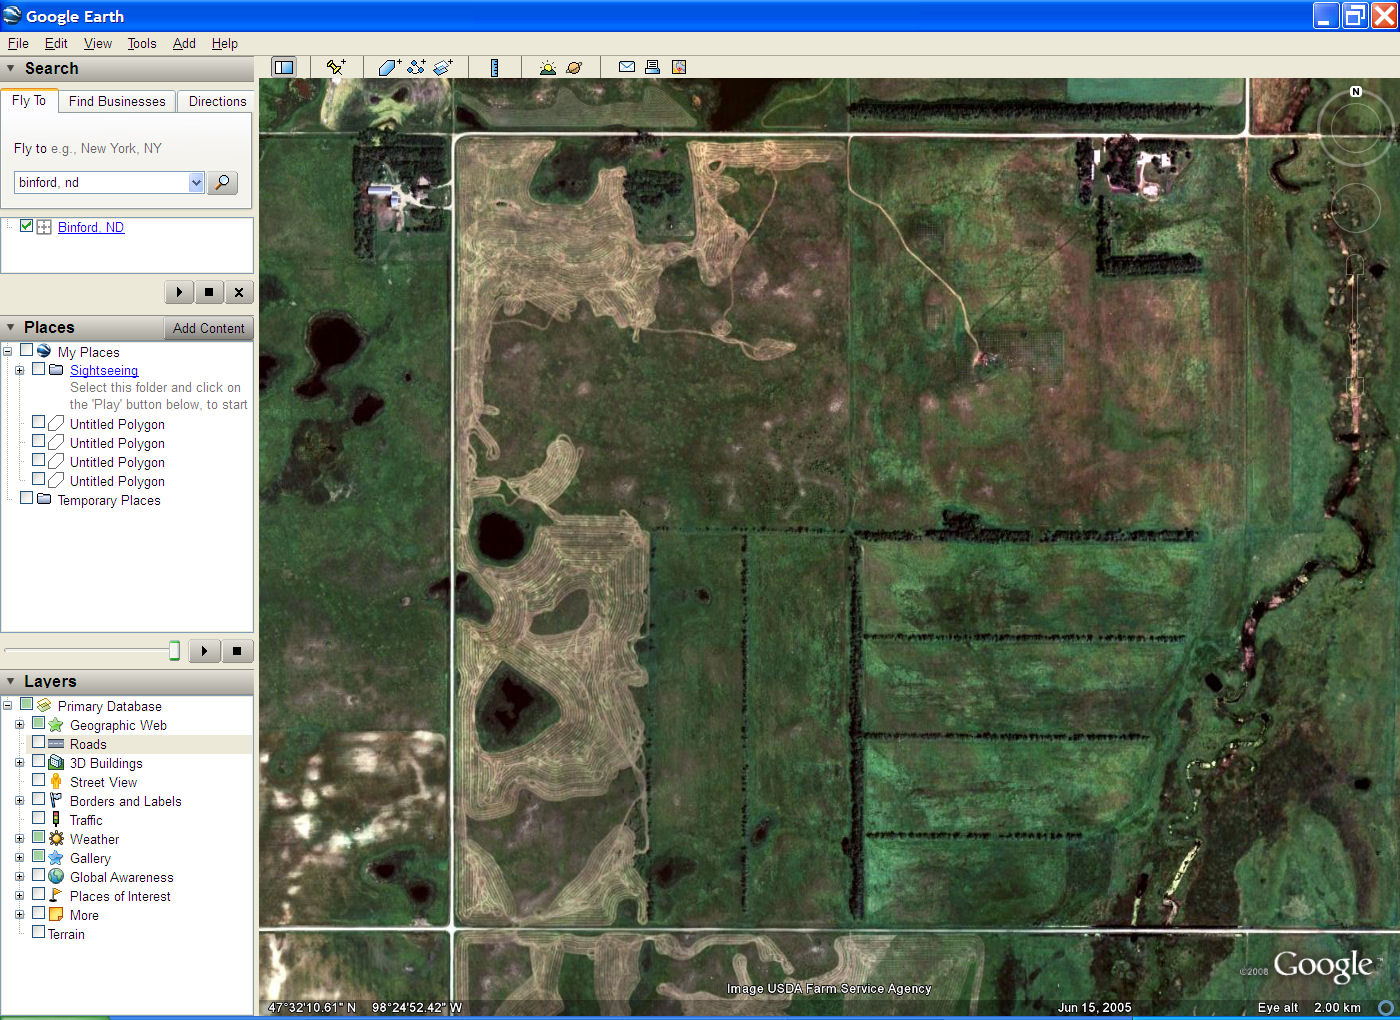Click the north-up compass ring
This screenshot has width=1400, height=1020.
click(1356, 127)
